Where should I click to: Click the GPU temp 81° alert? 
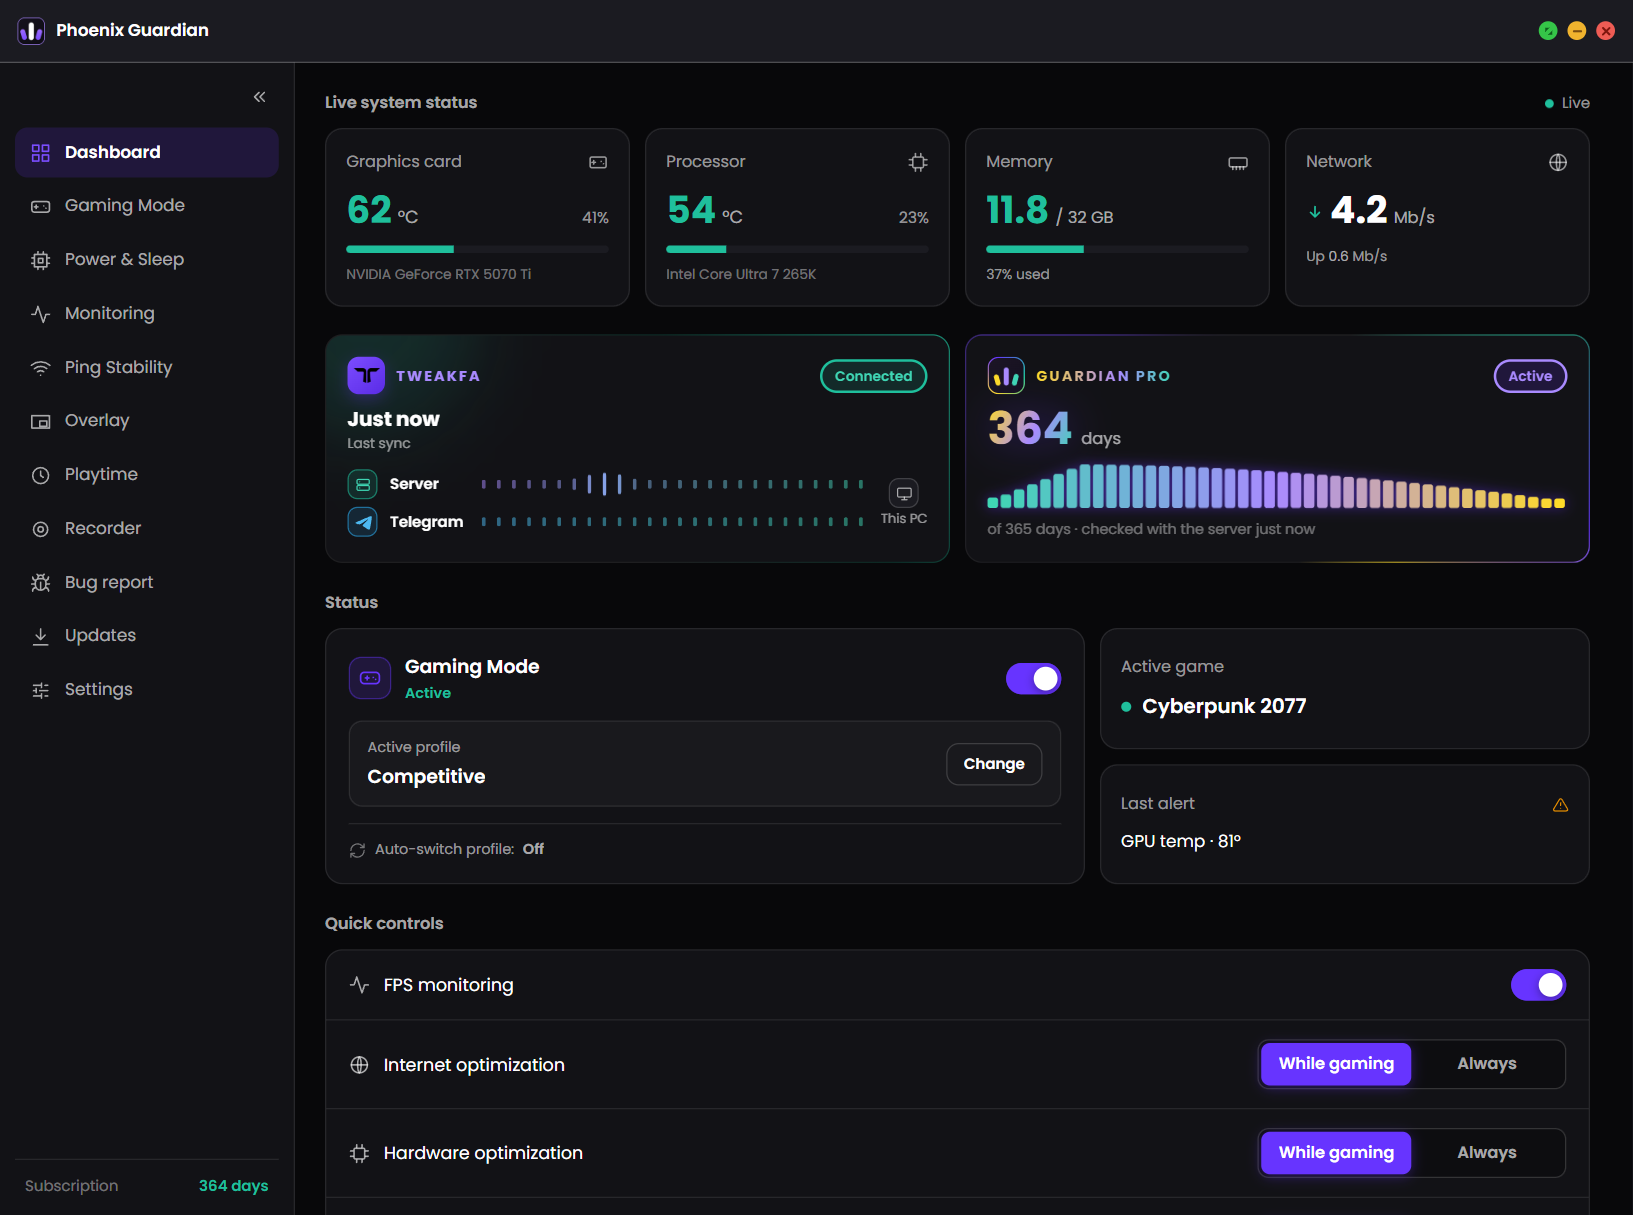pos(1181,842)
